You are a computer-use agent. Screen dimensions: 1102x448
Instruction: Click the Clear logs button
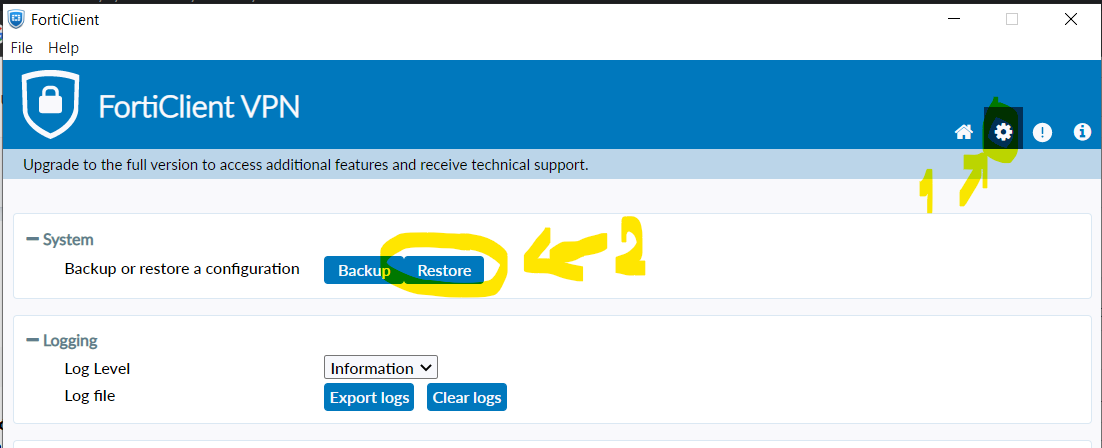(467, 397)
